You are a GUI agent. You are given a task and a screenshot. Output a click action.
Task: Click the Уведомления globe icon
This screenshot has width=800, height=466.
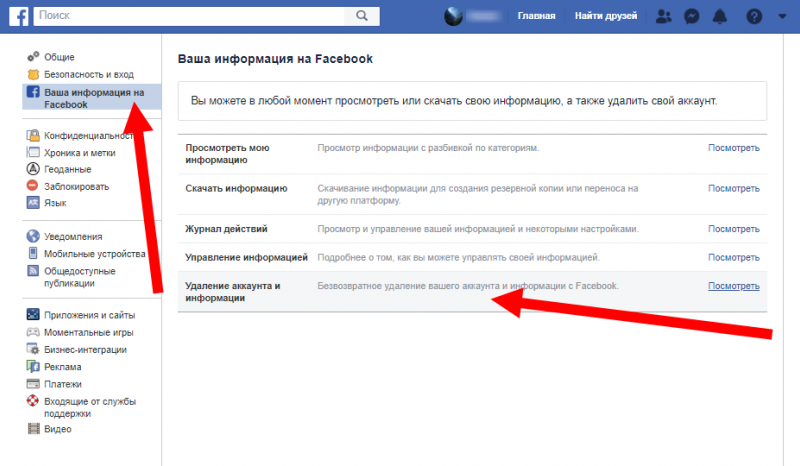pos(33,236)
